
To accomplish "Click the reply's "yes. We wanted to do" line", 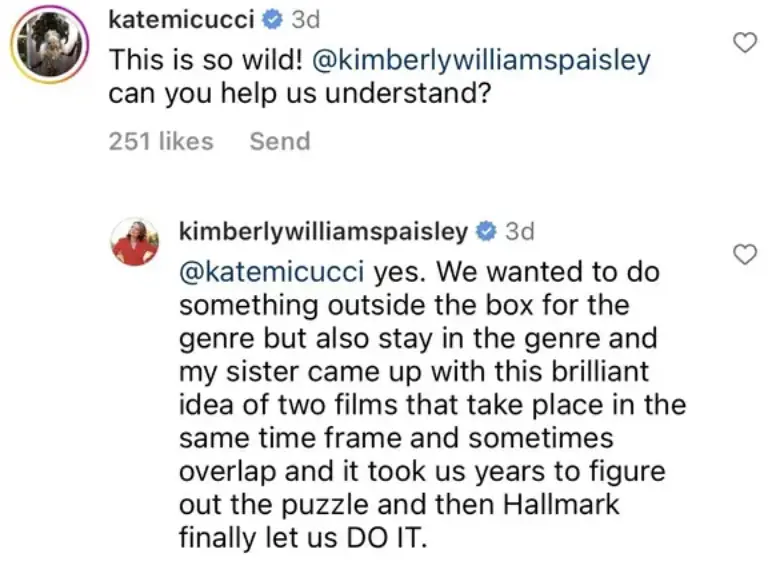I will tap(517, 272).
